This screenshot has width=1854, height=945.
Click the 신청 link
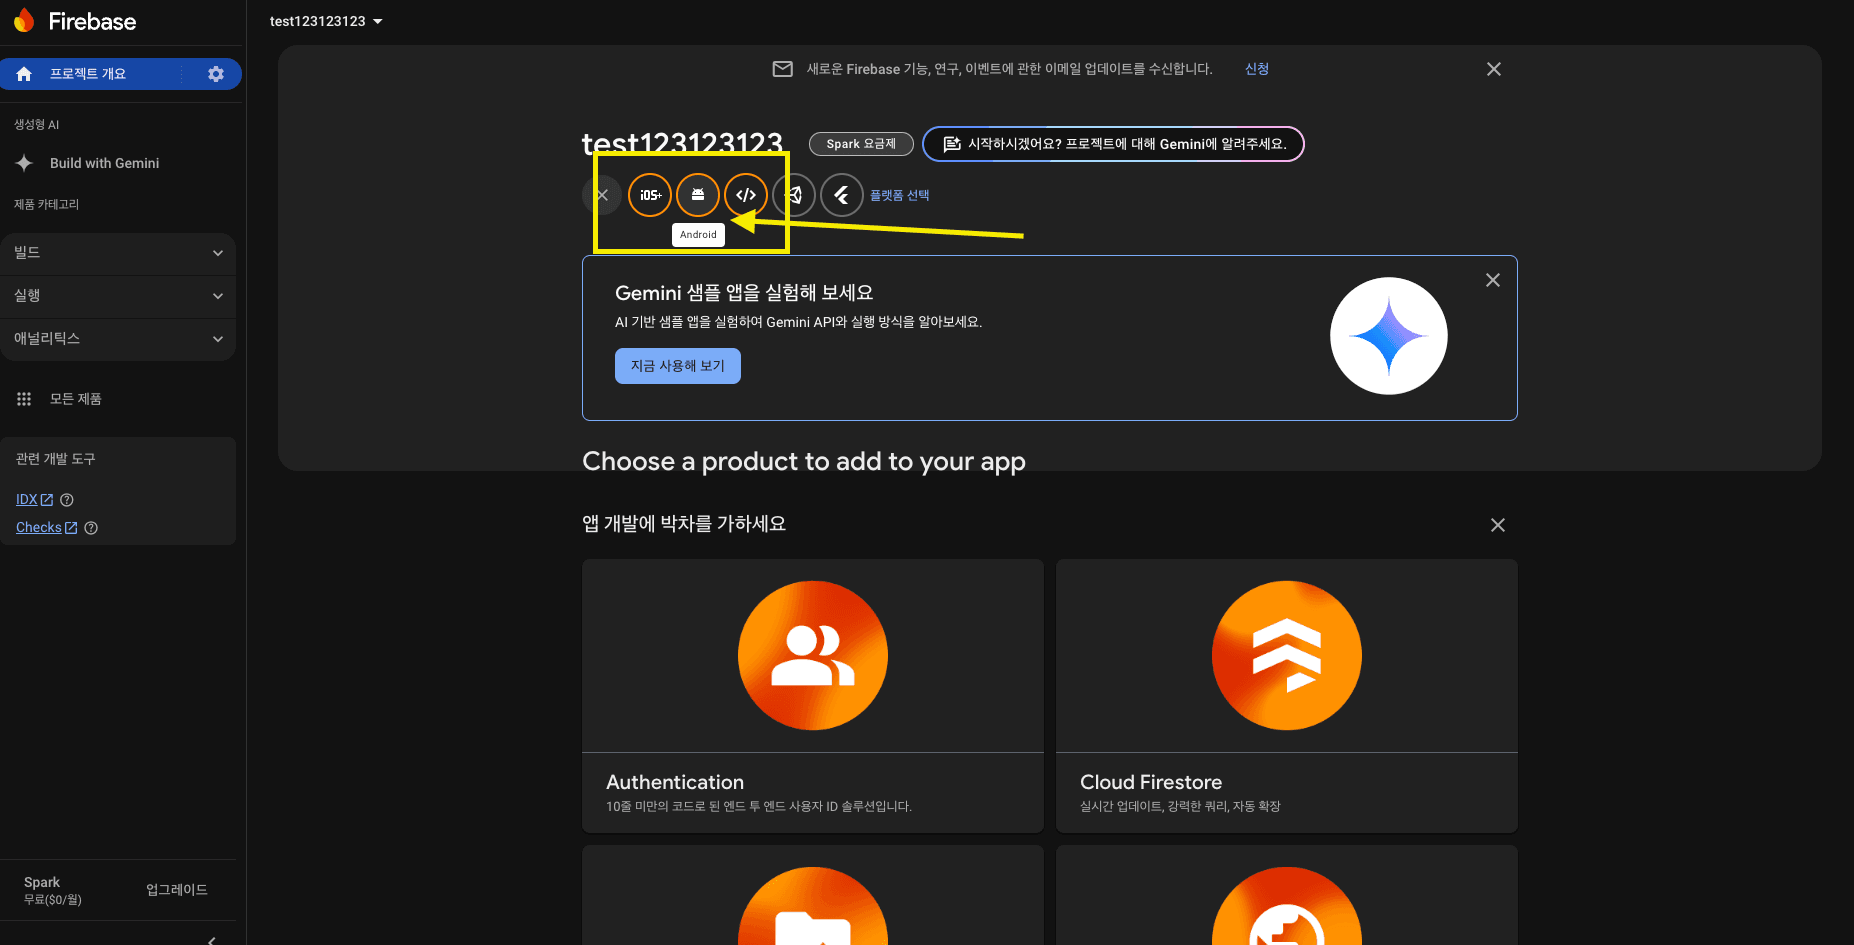tap(1257, 69)
